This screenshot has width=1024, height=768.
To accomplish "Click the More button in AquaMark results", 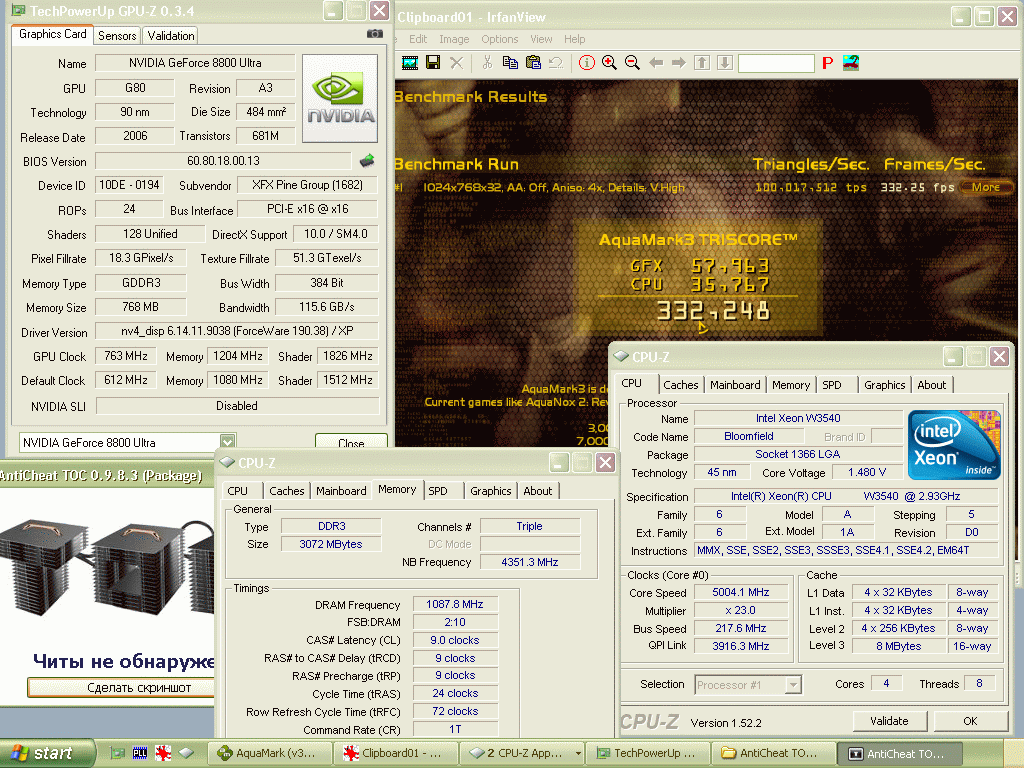I will click(x=985, y=187).
